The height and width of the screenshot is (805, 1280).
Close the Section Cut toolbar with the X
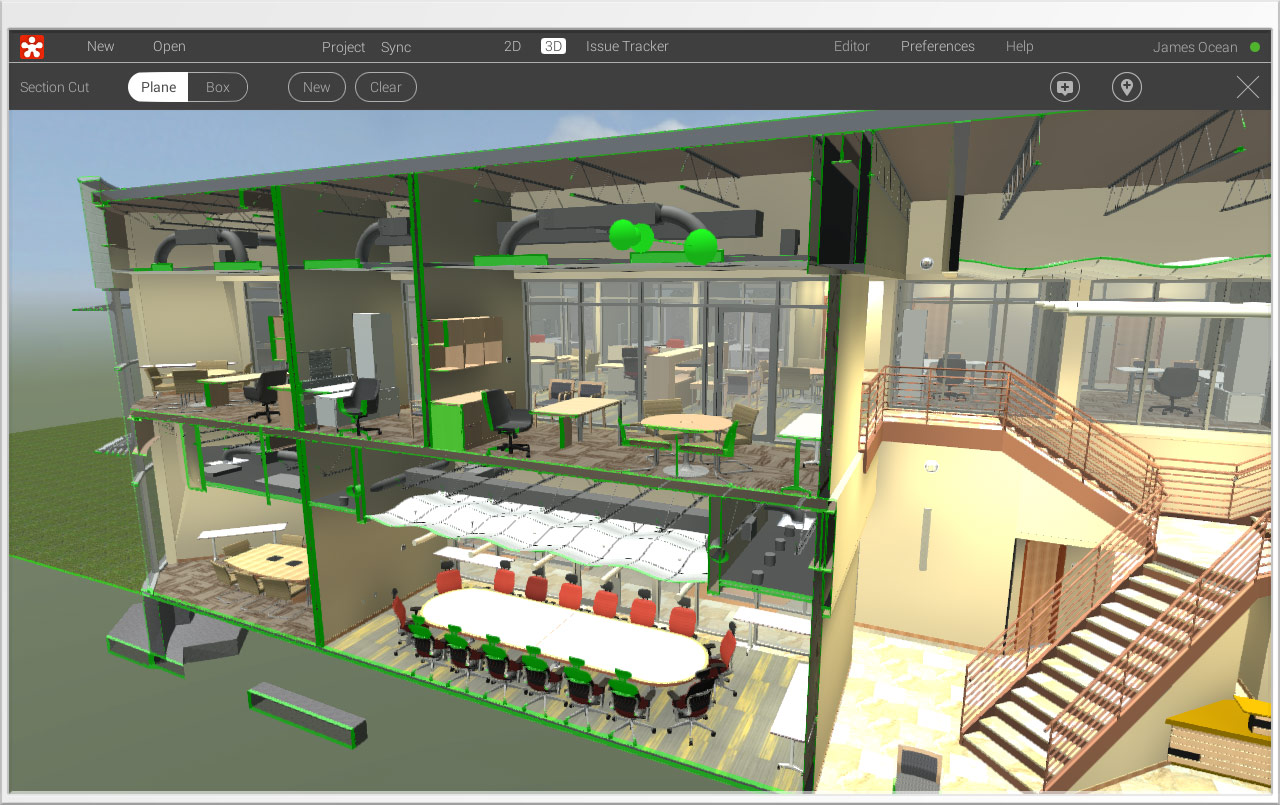coord(1247,87)
